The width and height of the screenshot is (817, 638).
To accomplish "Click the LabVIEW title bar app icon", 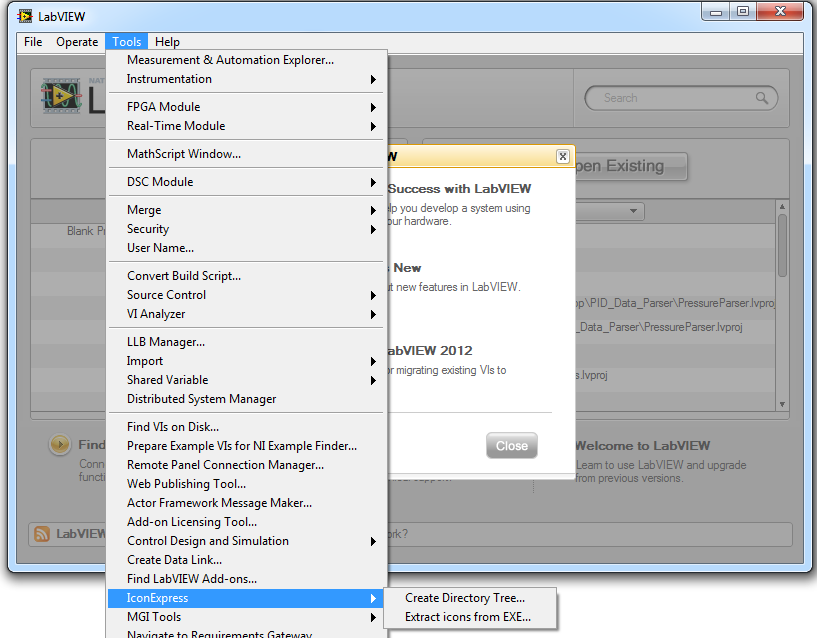I will 24,17.
